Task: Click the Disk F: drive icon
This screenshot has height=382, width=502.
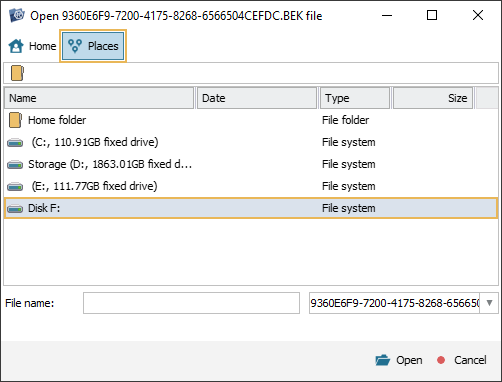Action: (15, 209)
